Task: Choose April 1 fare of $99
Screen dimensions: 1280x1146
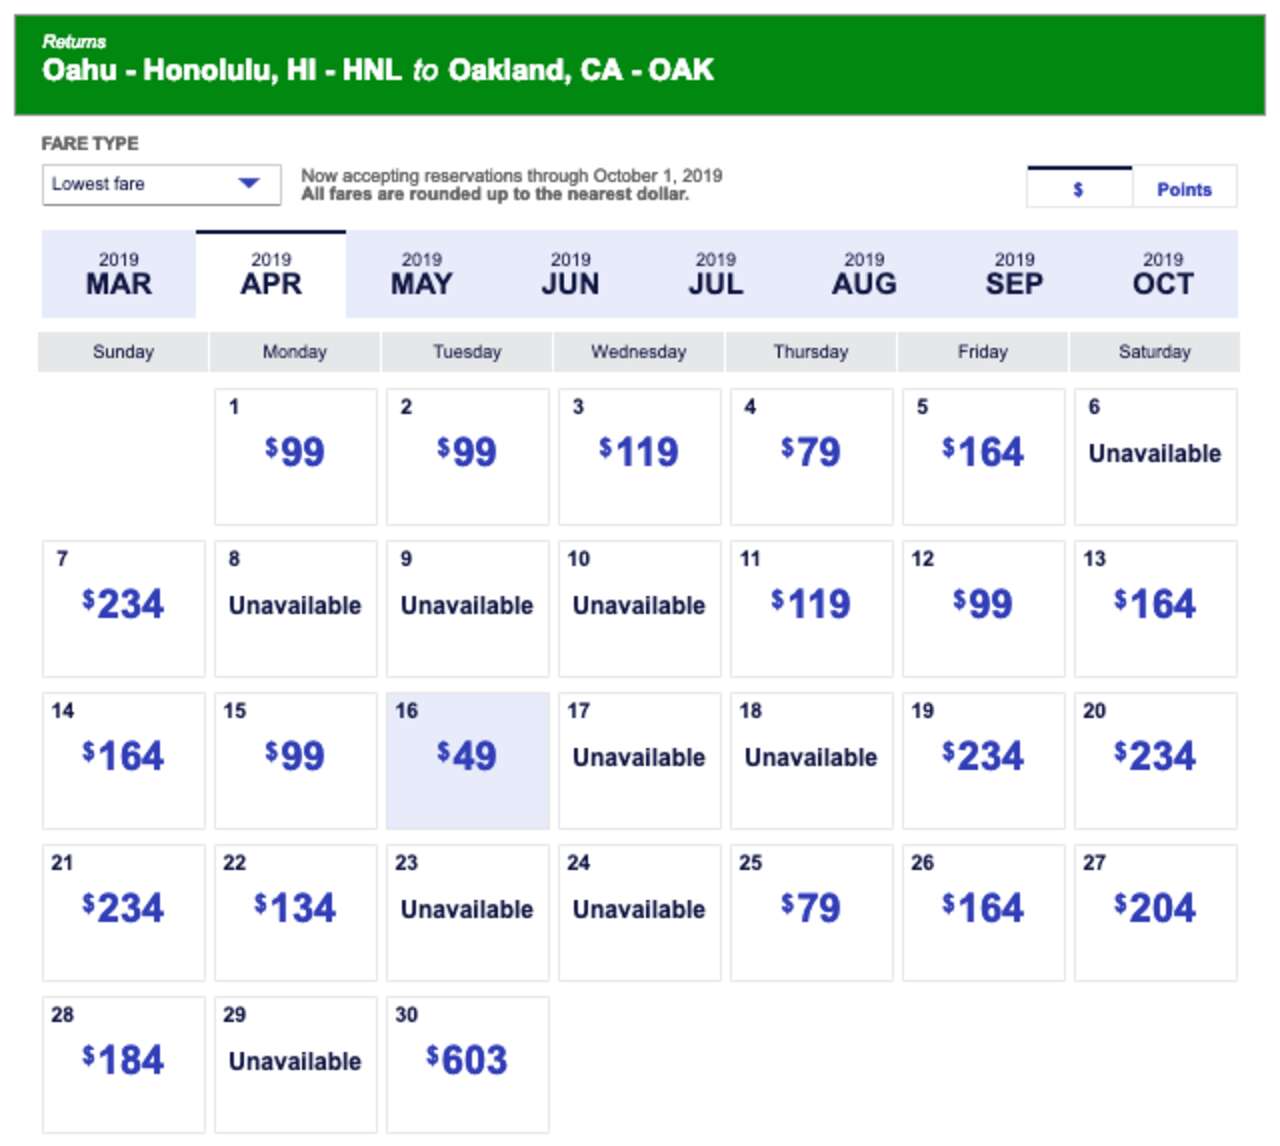Action: [296, 457]
